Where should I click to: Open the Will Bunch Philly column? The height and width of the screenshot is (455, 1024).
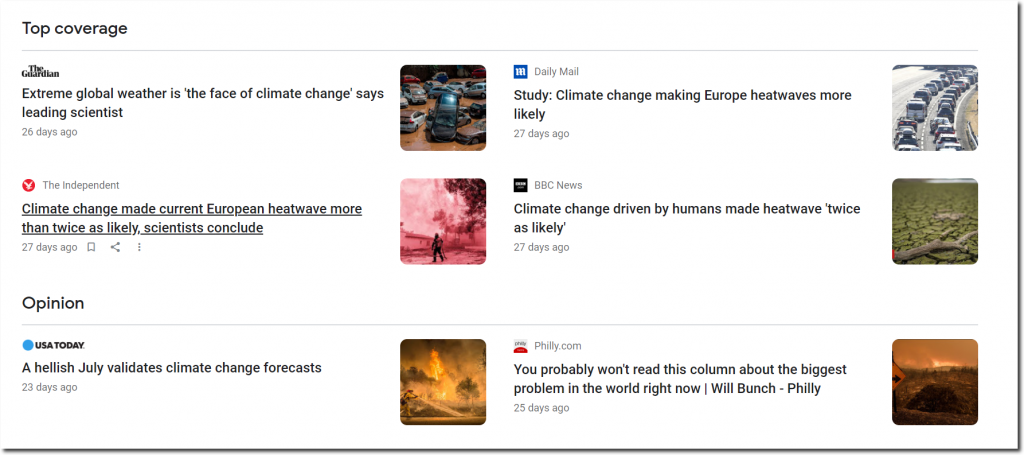pos(681,378)
